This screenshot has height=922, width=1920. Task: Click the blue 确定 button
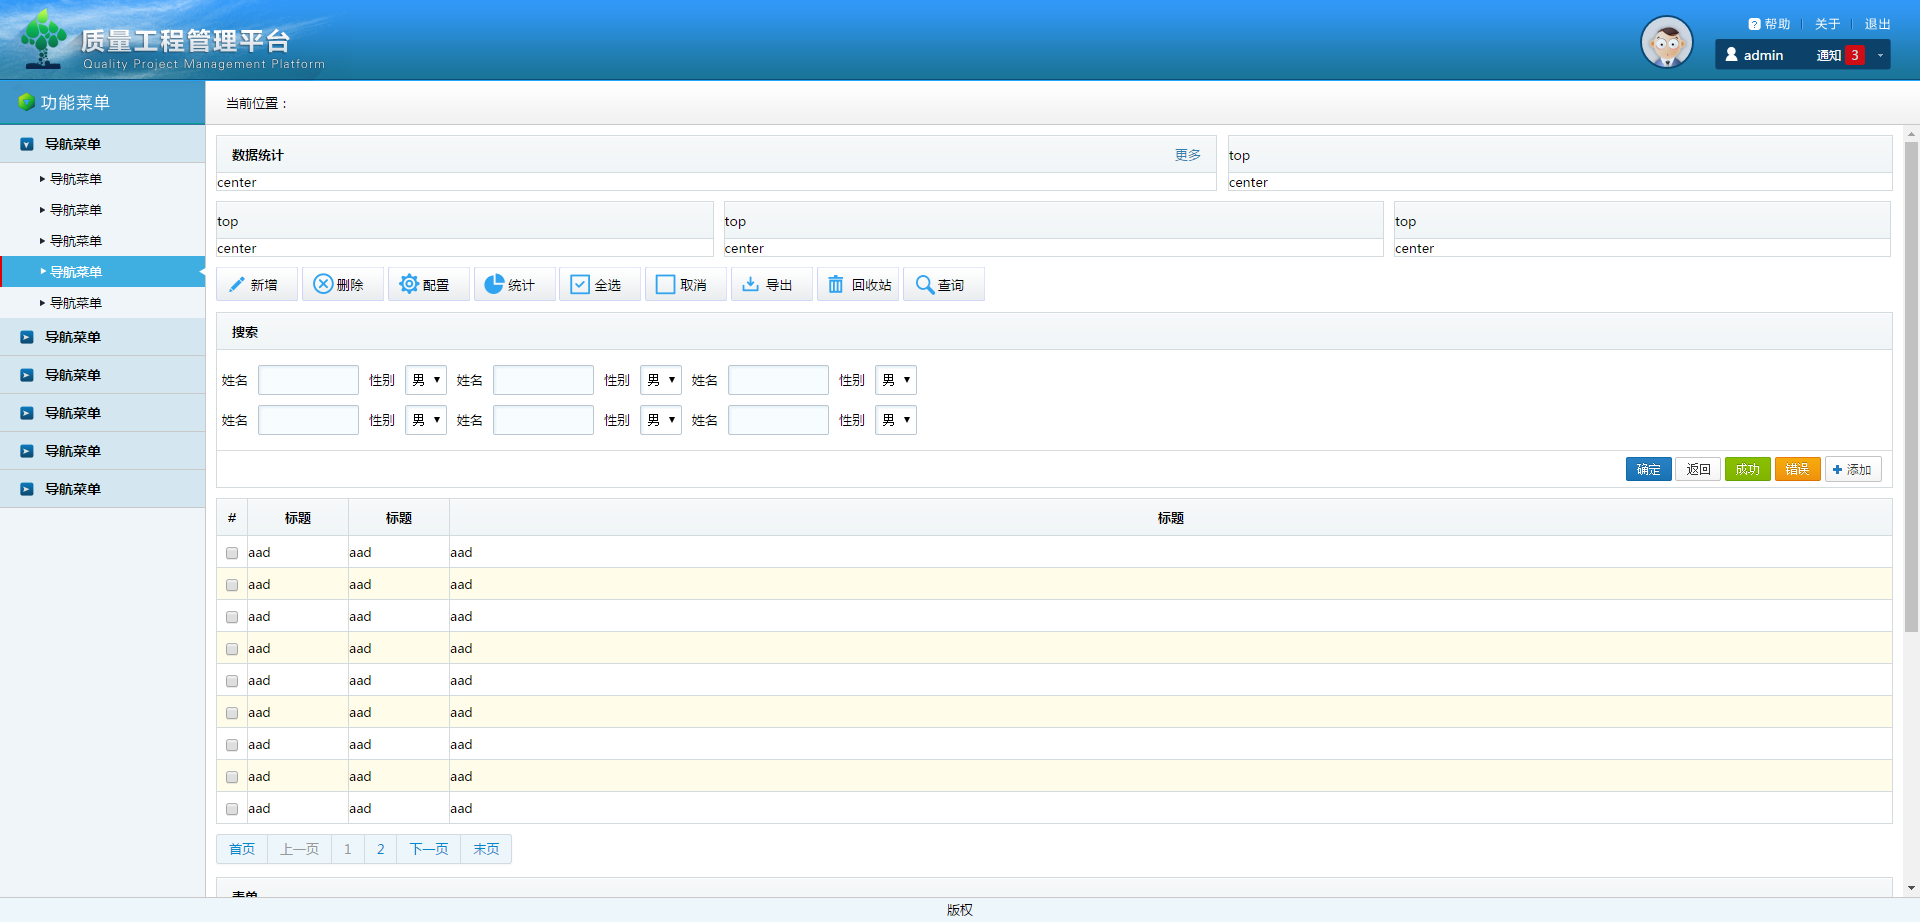click(x=1649, y=469)
